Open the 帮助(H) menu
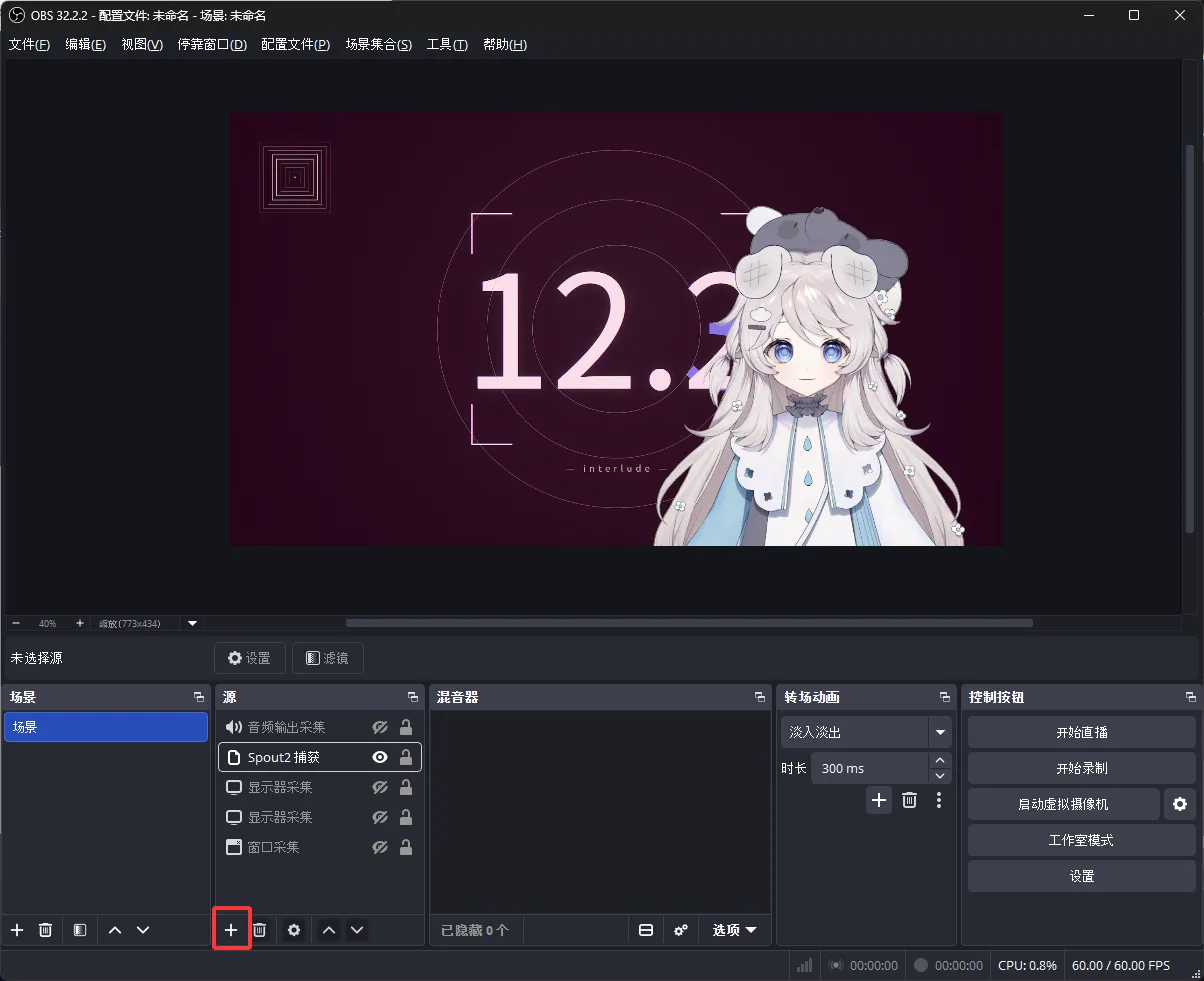The image size is (1204, 981). pyautogui.click(x=505, y=44)
